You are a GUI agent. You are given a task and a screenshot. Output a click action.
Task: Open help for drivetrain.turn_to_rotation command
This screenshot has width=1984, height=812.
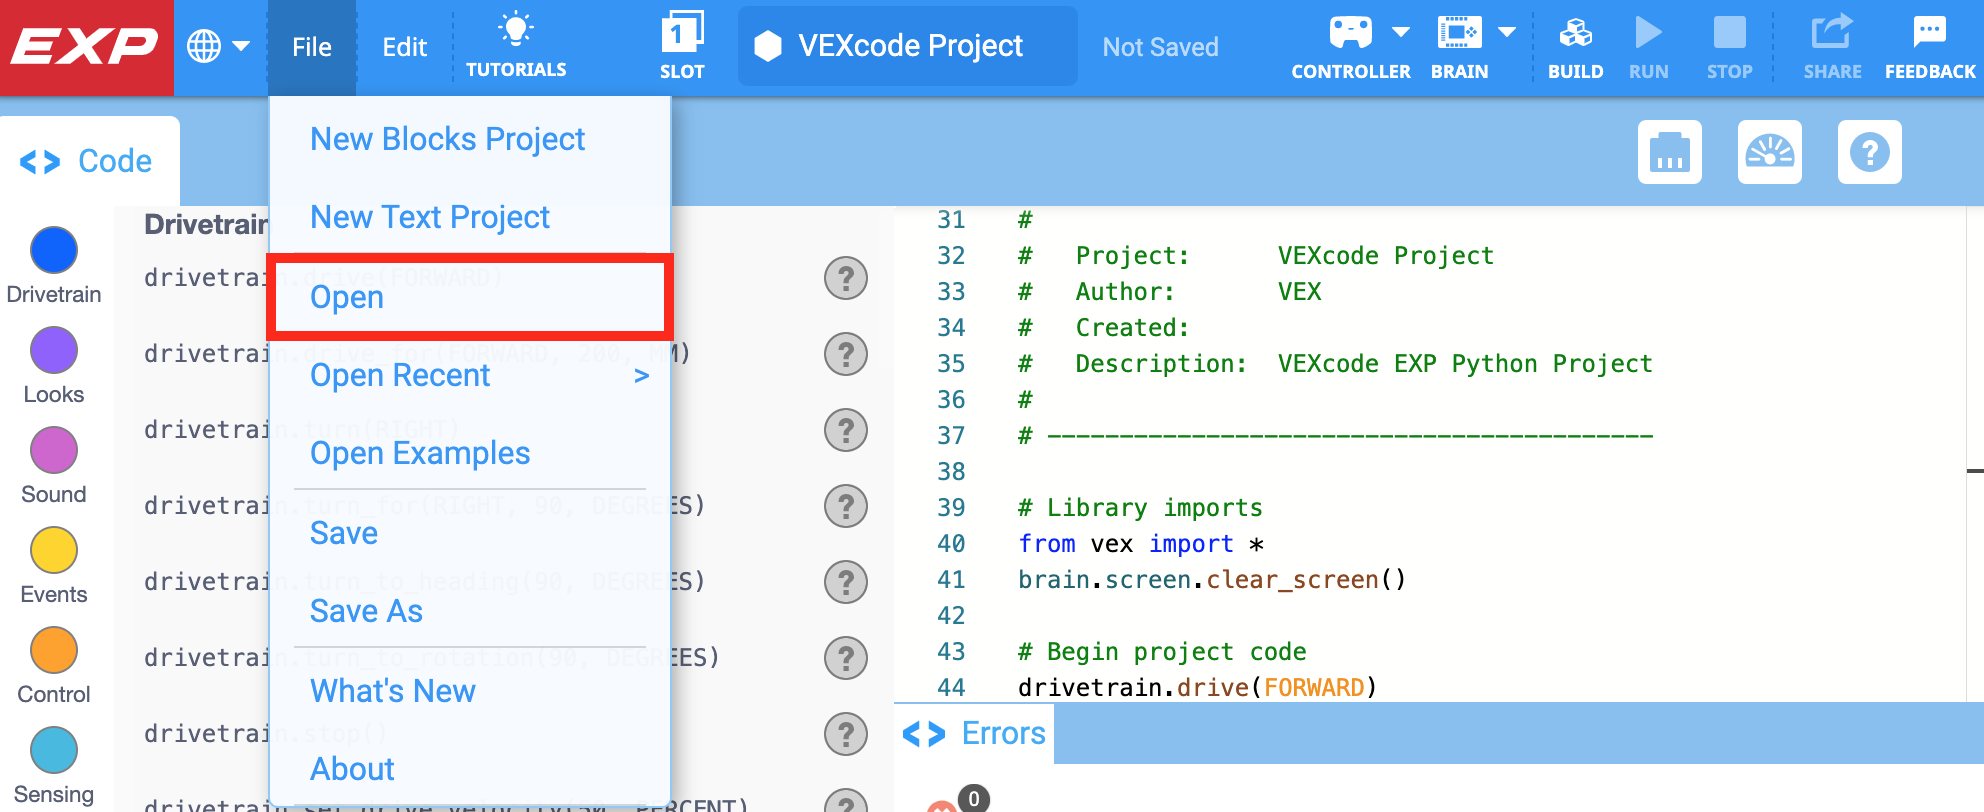846,658
